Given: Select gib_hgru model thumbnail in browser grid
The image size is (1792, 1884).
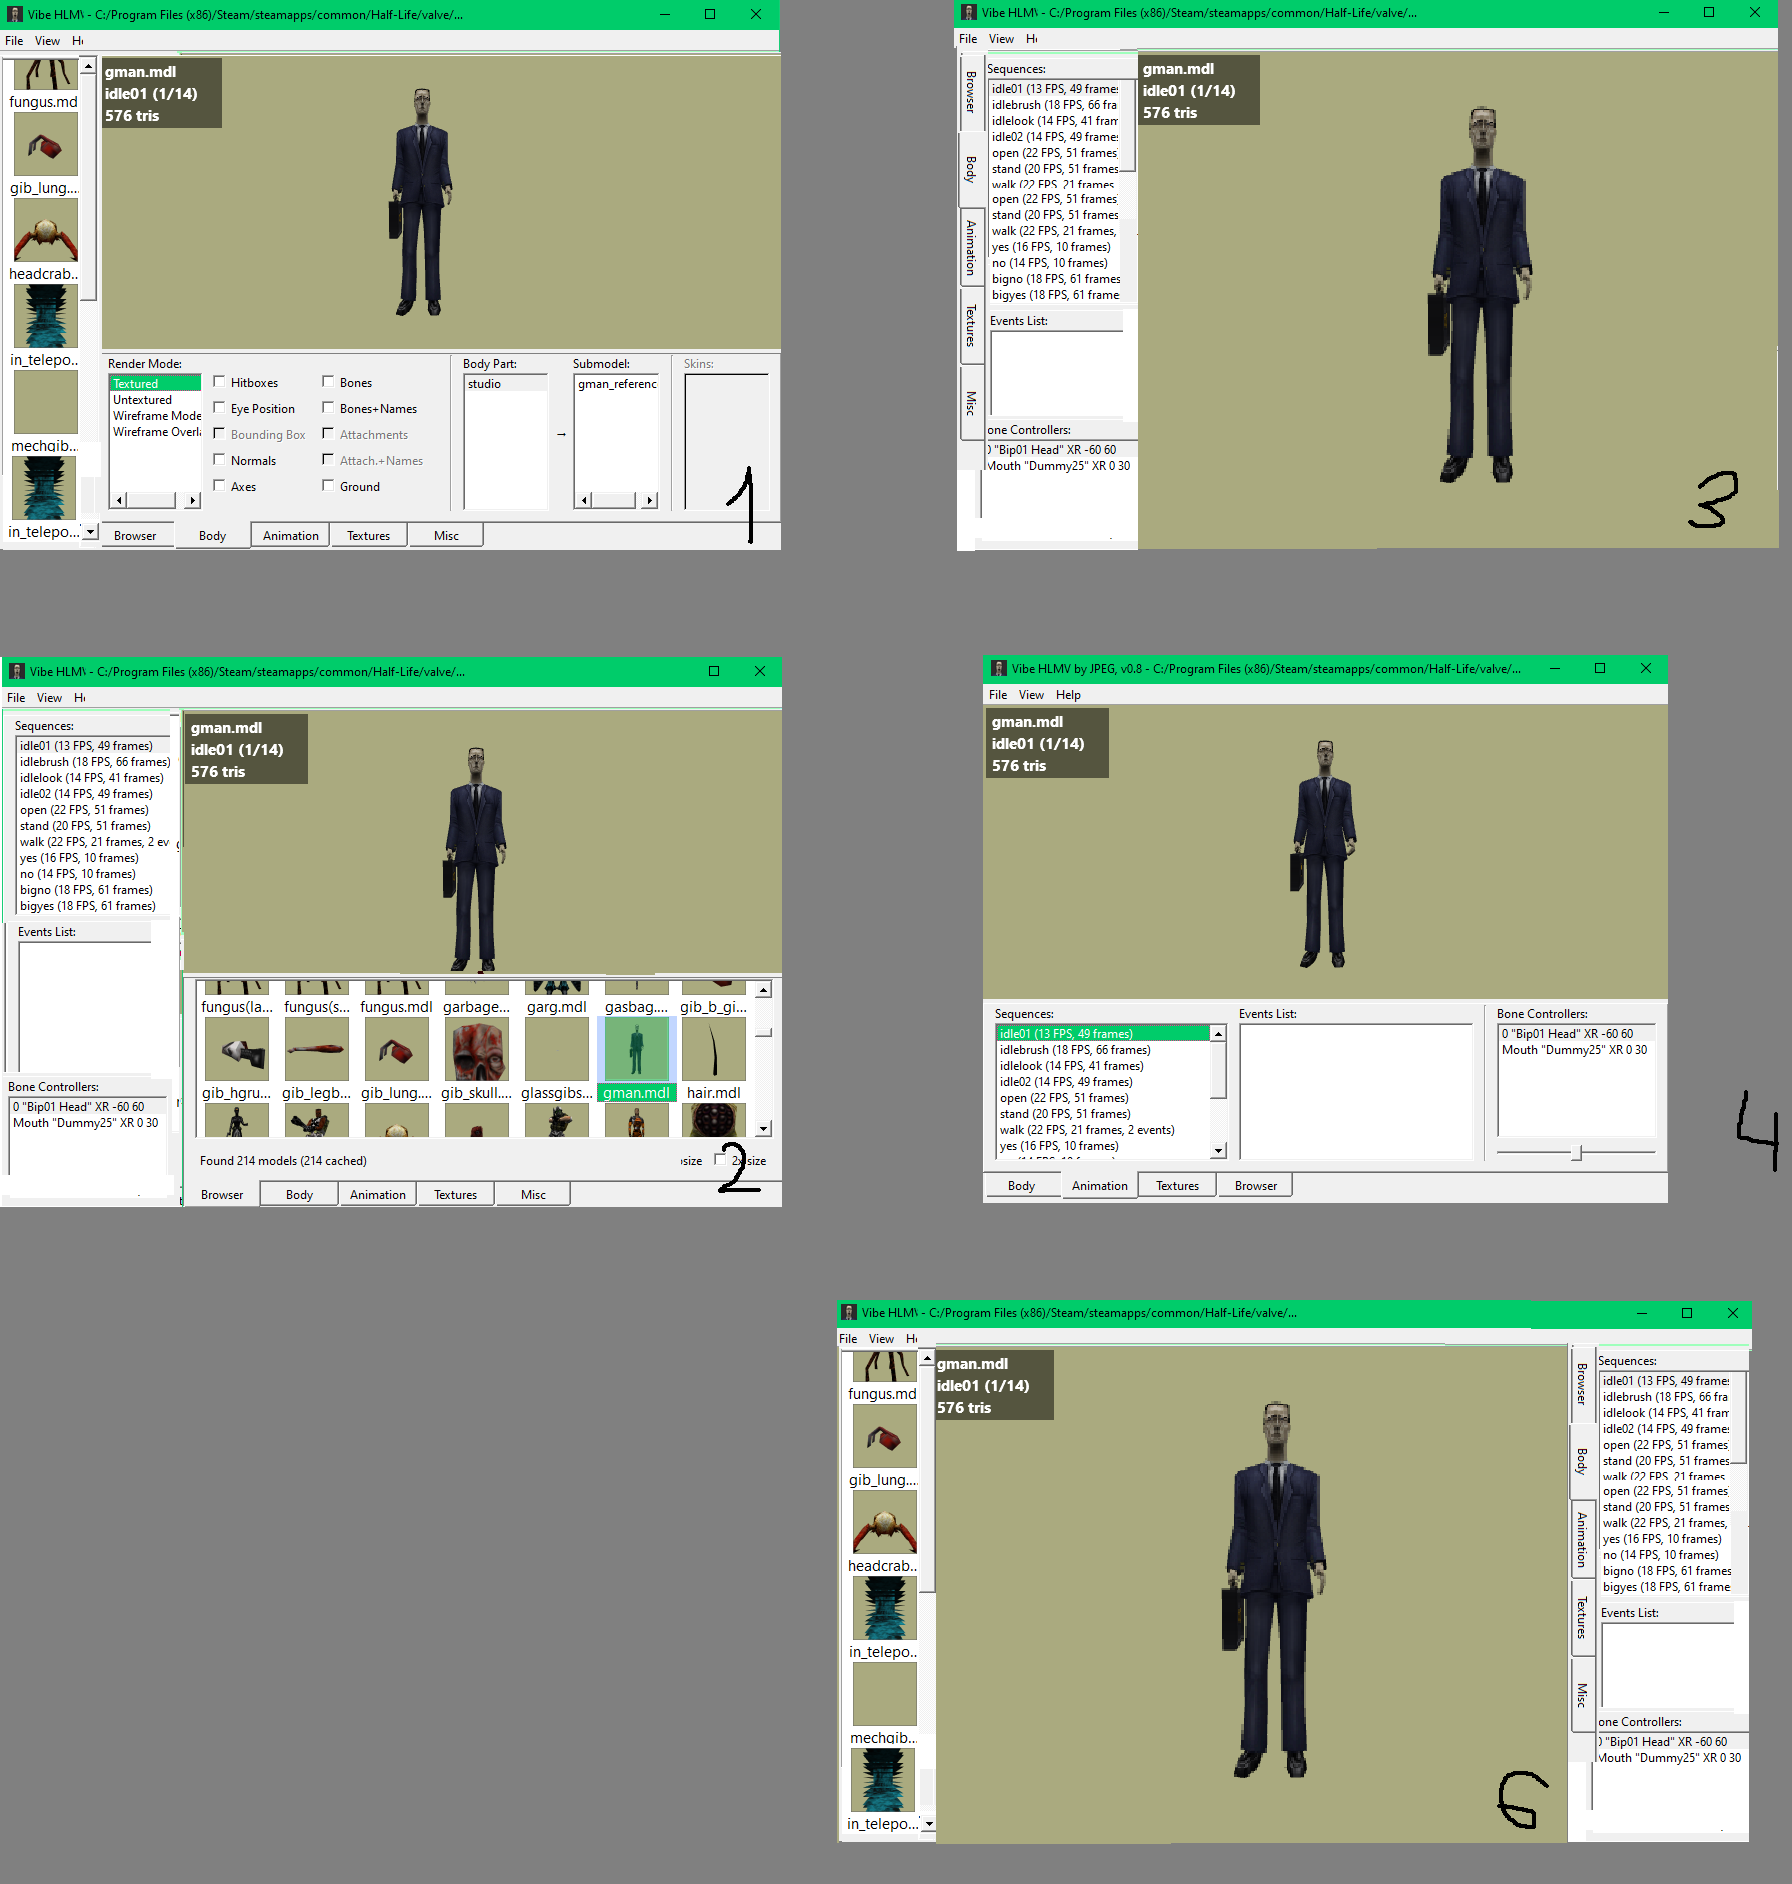Looking at the screenshot, I should click(237, 1050).
